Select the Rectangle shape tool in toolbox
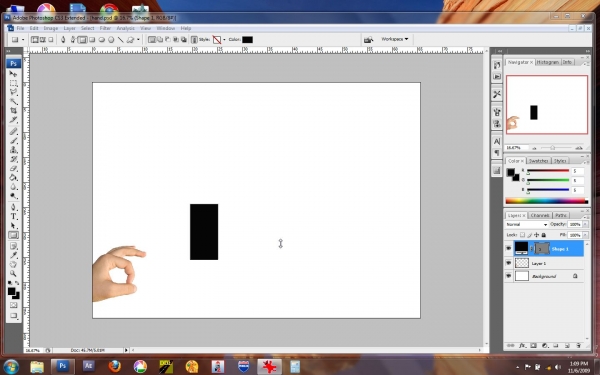 click(x=13, y=235)
